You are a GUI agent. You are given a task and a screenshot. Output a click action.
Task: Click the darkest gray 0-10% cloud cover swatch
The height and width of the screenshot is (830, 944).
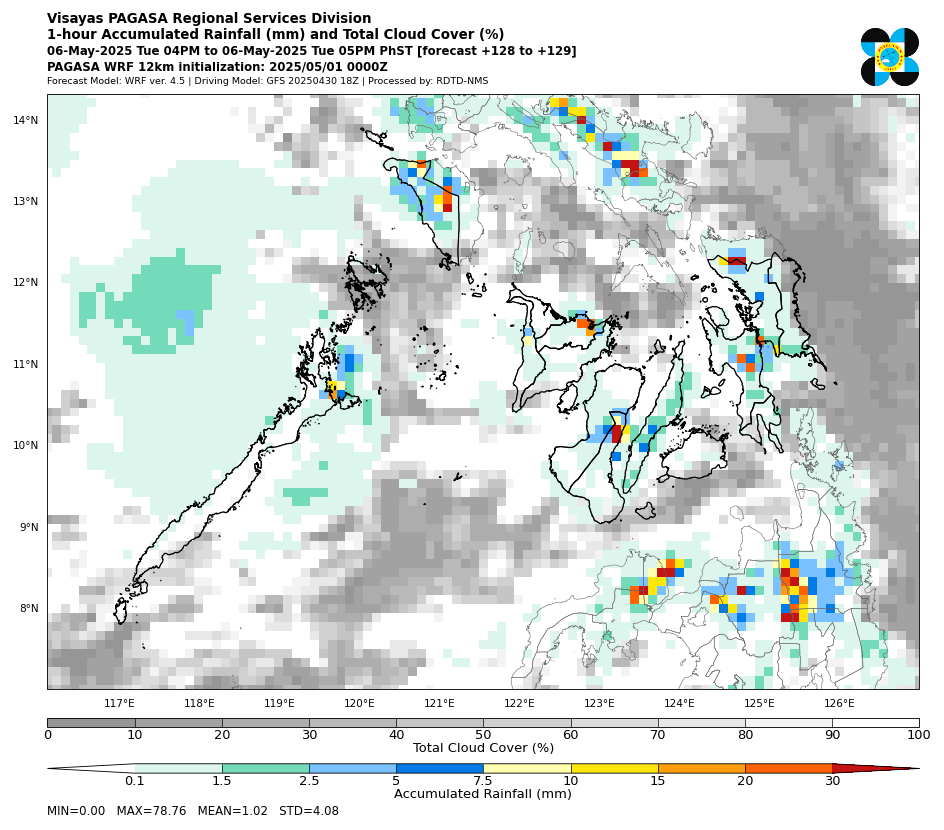(92, 723)
